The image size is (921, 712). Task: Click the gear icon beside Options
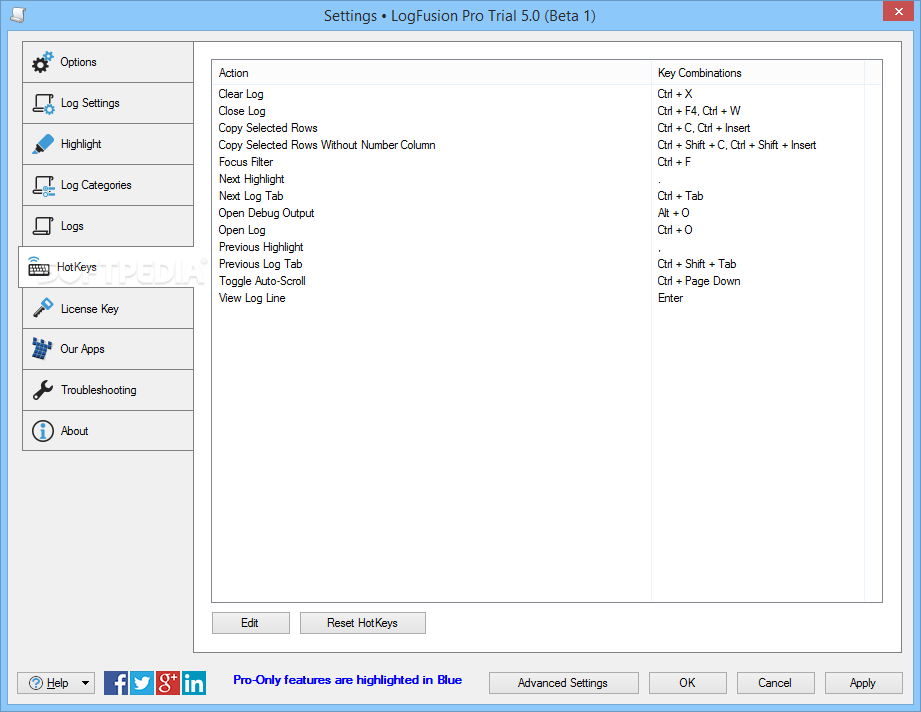click(x=42, y=62)
